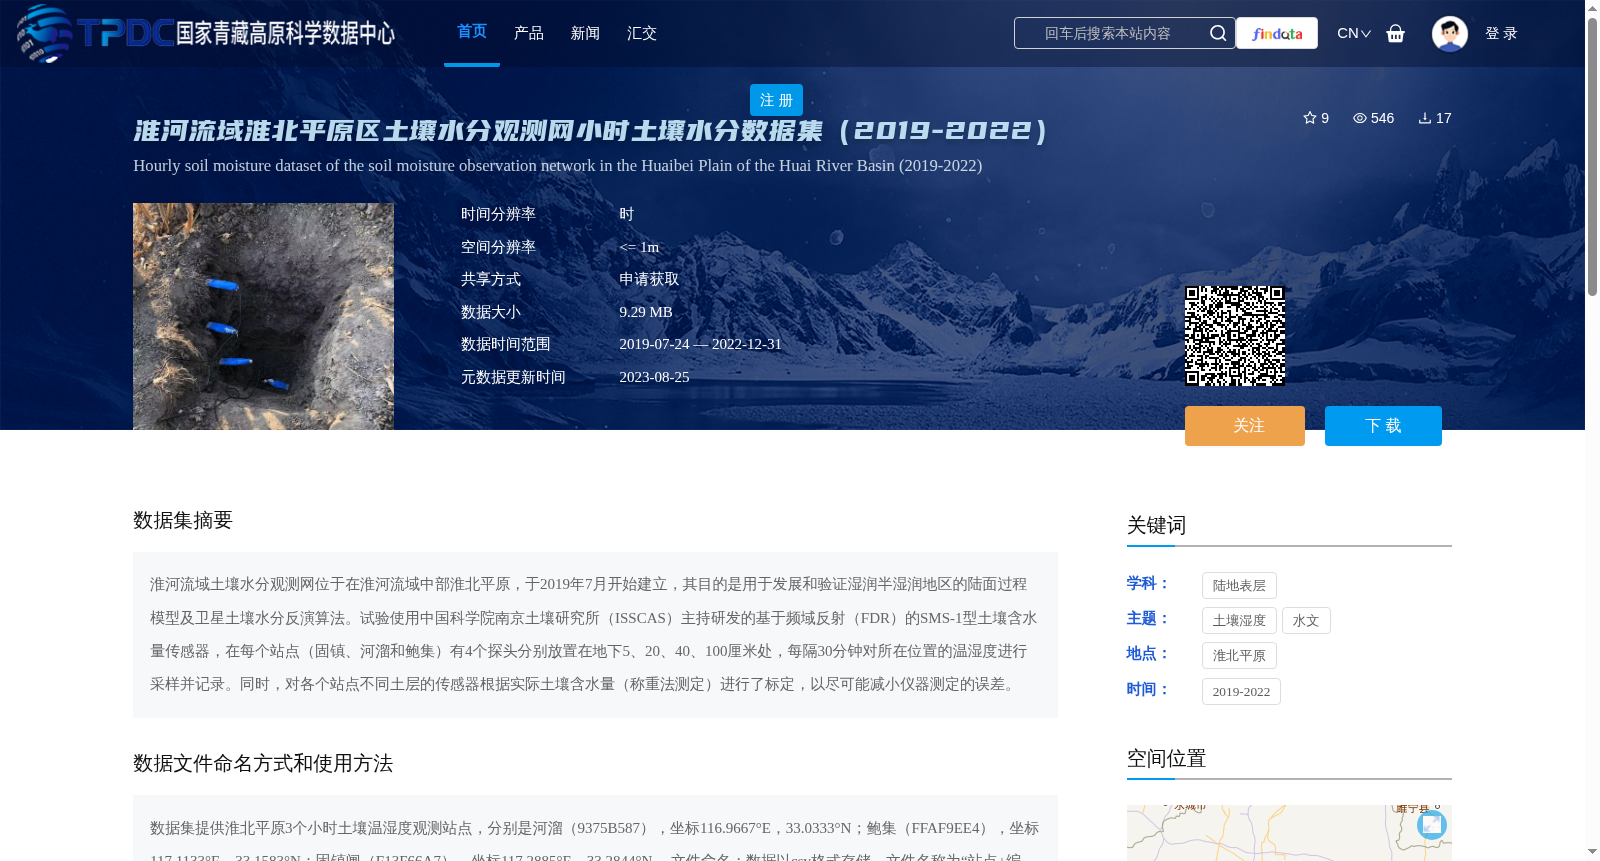Click the TPDC globe logo

coord(45,33)
